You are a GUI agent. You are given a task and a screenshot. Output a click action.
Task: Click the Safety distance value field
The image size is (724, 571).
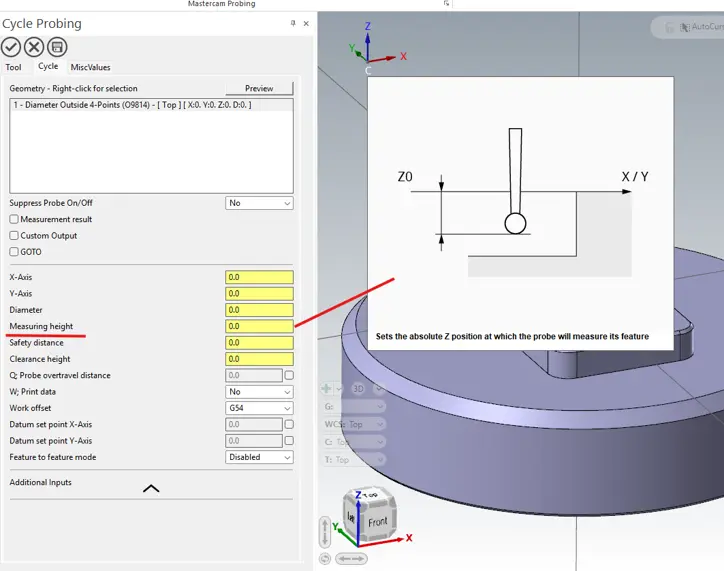tap(259, 343)
